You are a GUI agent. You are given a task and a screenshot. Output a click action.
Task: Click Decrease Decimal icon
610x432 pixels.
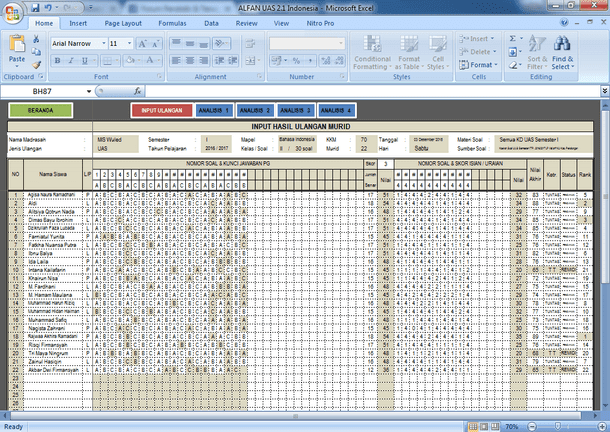[339, 60]
